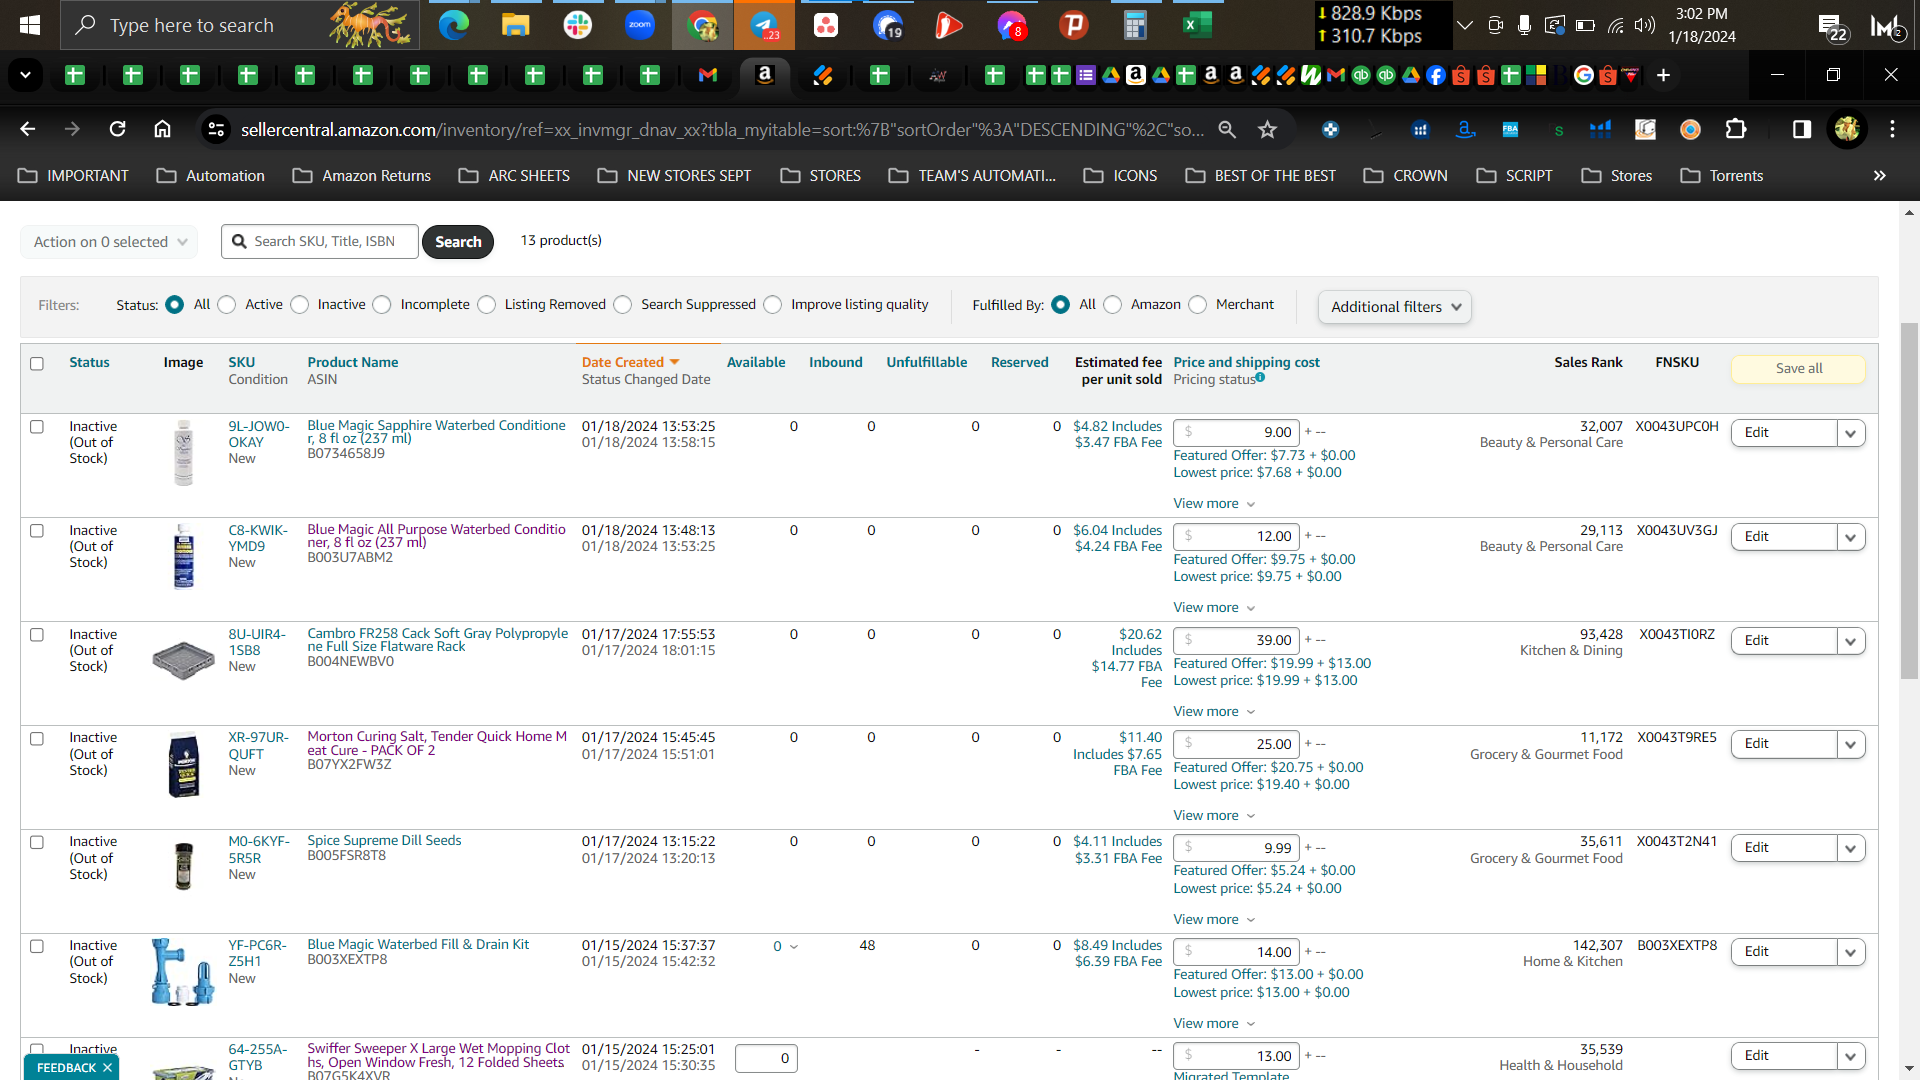This screenshot has height=1080, width=1920.
Task: Reload the Seller Central page
Action: click(x=118, y=129)
